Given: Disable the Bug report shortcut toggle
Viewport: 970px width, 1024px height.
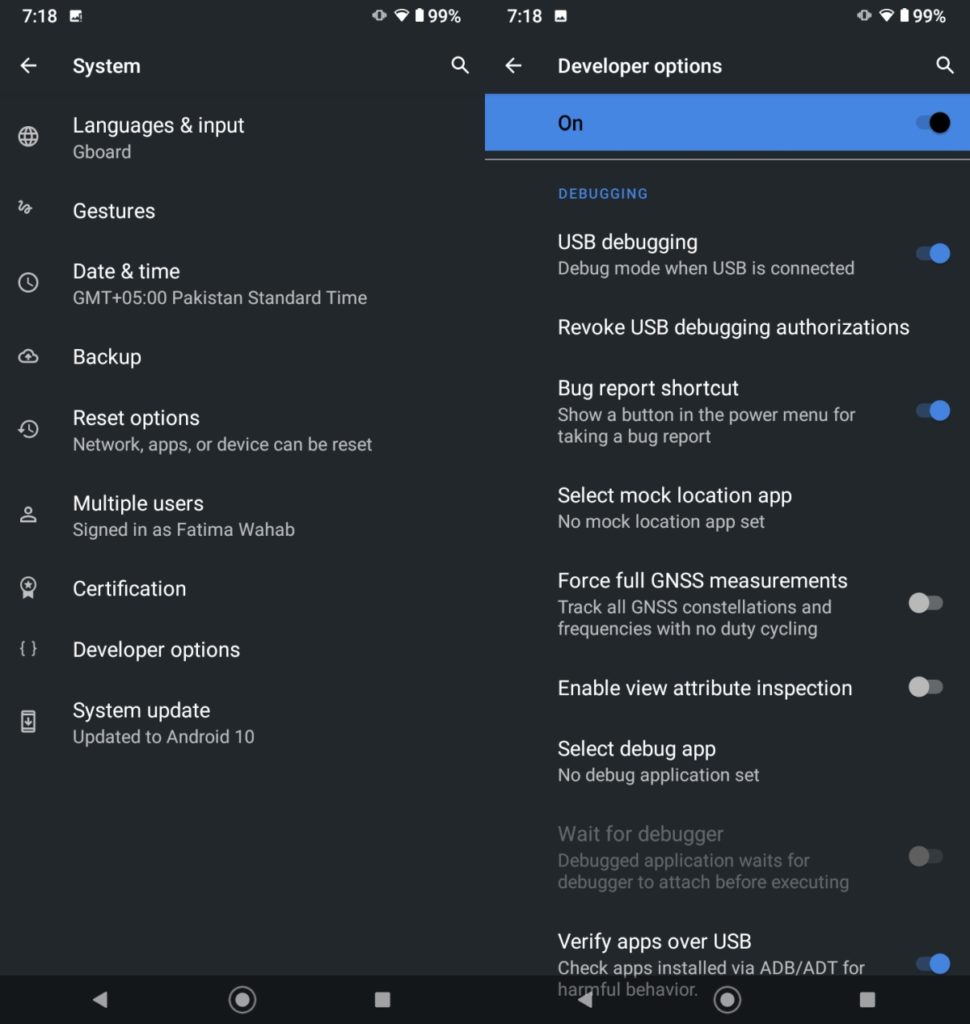Looking at the screenshot, I should [x=931, y=411].
